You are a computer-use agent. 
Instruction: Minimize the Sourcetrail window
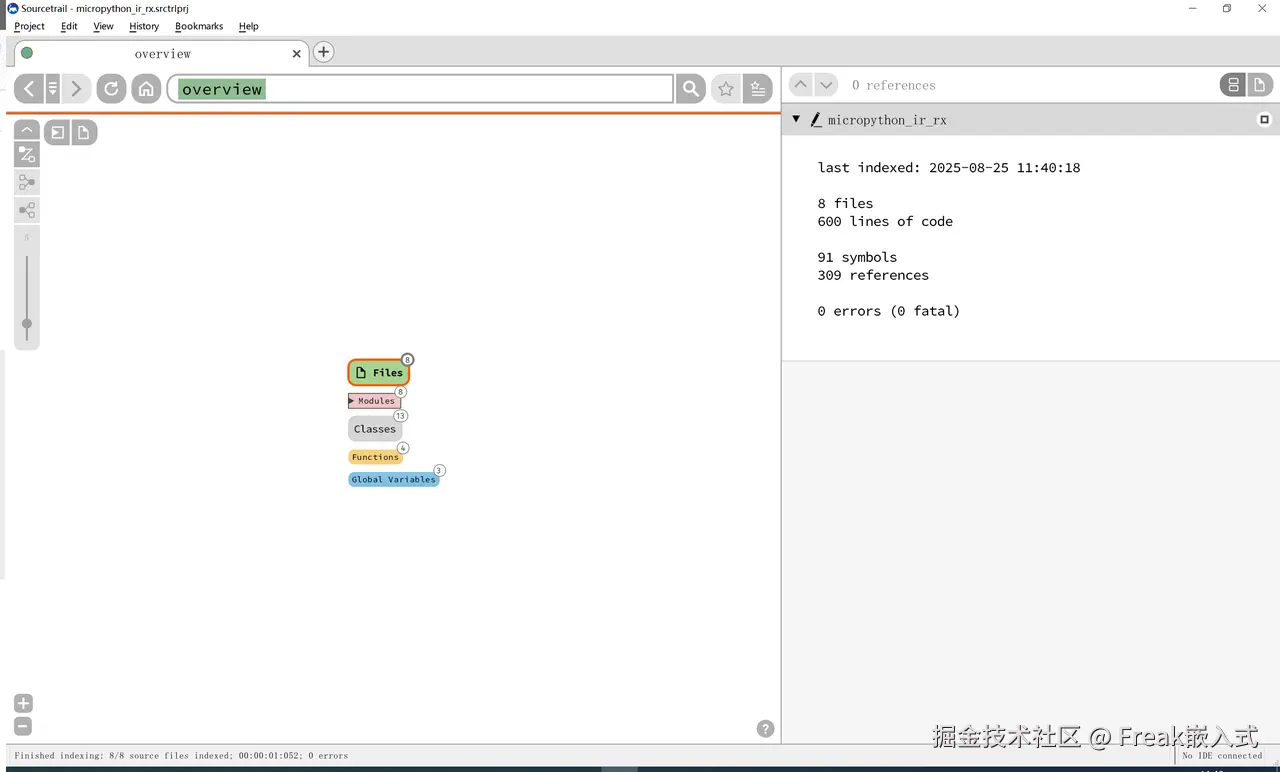pos(1193,9)
